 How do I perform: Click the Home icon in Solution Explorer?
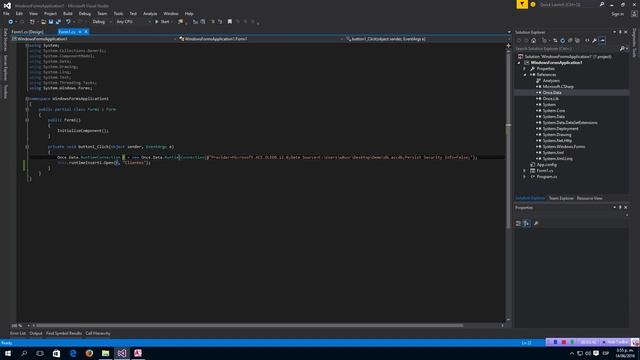[x=533, y=40]
